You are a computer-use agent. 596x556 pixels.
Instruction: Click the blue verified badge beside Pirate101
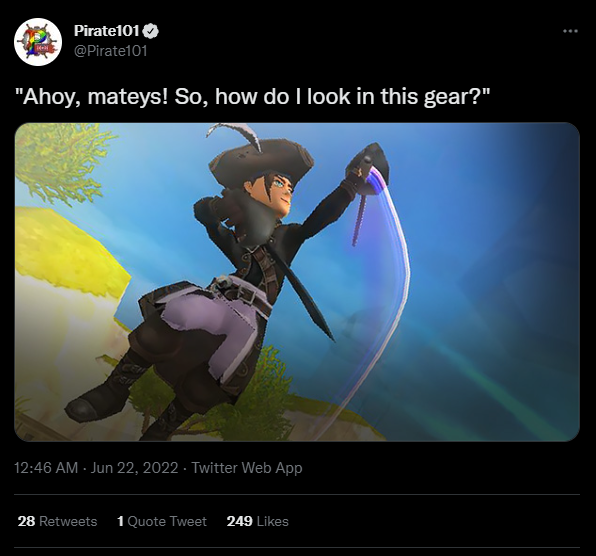[151, 32]
